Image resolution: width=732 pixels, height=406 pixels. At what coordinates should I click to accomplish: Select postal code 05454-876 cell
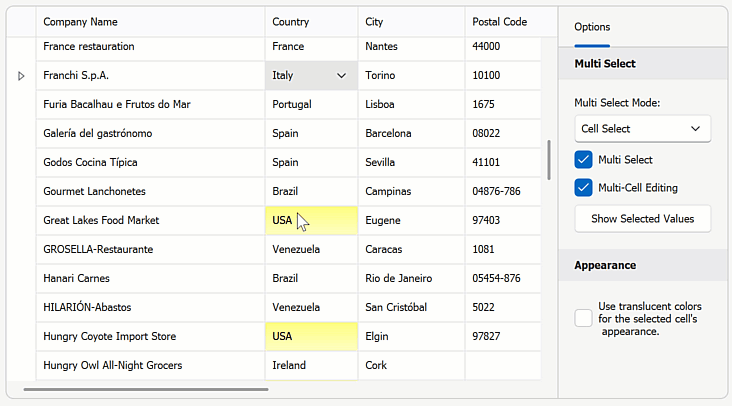tap(503, 278)
